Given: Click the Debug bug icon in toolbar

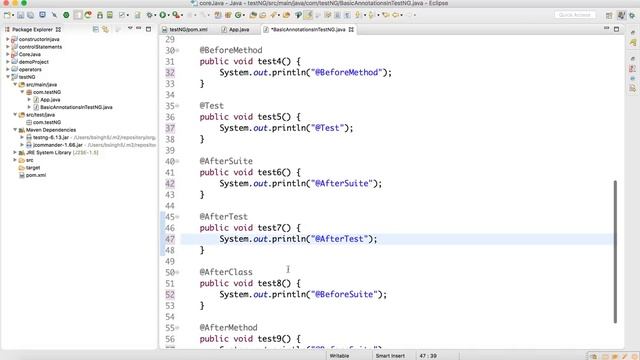Looking at the screenshot, I should click(150, 15).
